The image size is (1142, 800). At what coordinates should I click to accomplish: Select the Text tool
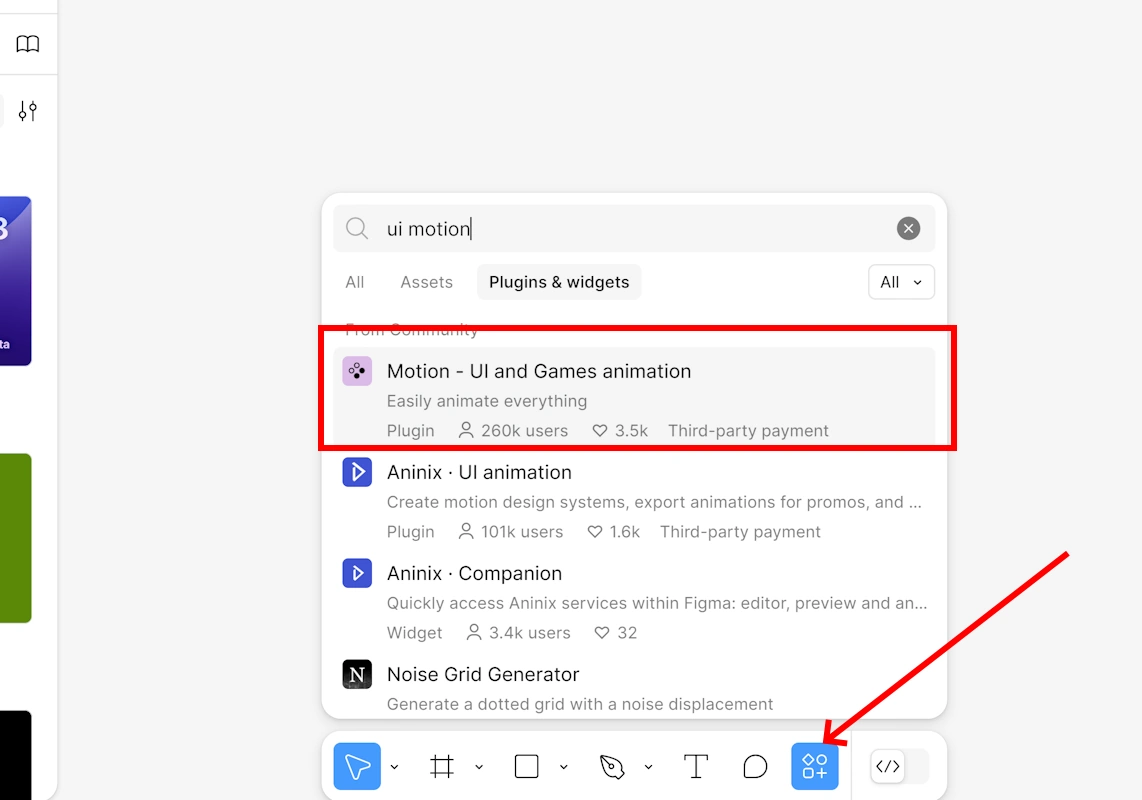point(696,766)
